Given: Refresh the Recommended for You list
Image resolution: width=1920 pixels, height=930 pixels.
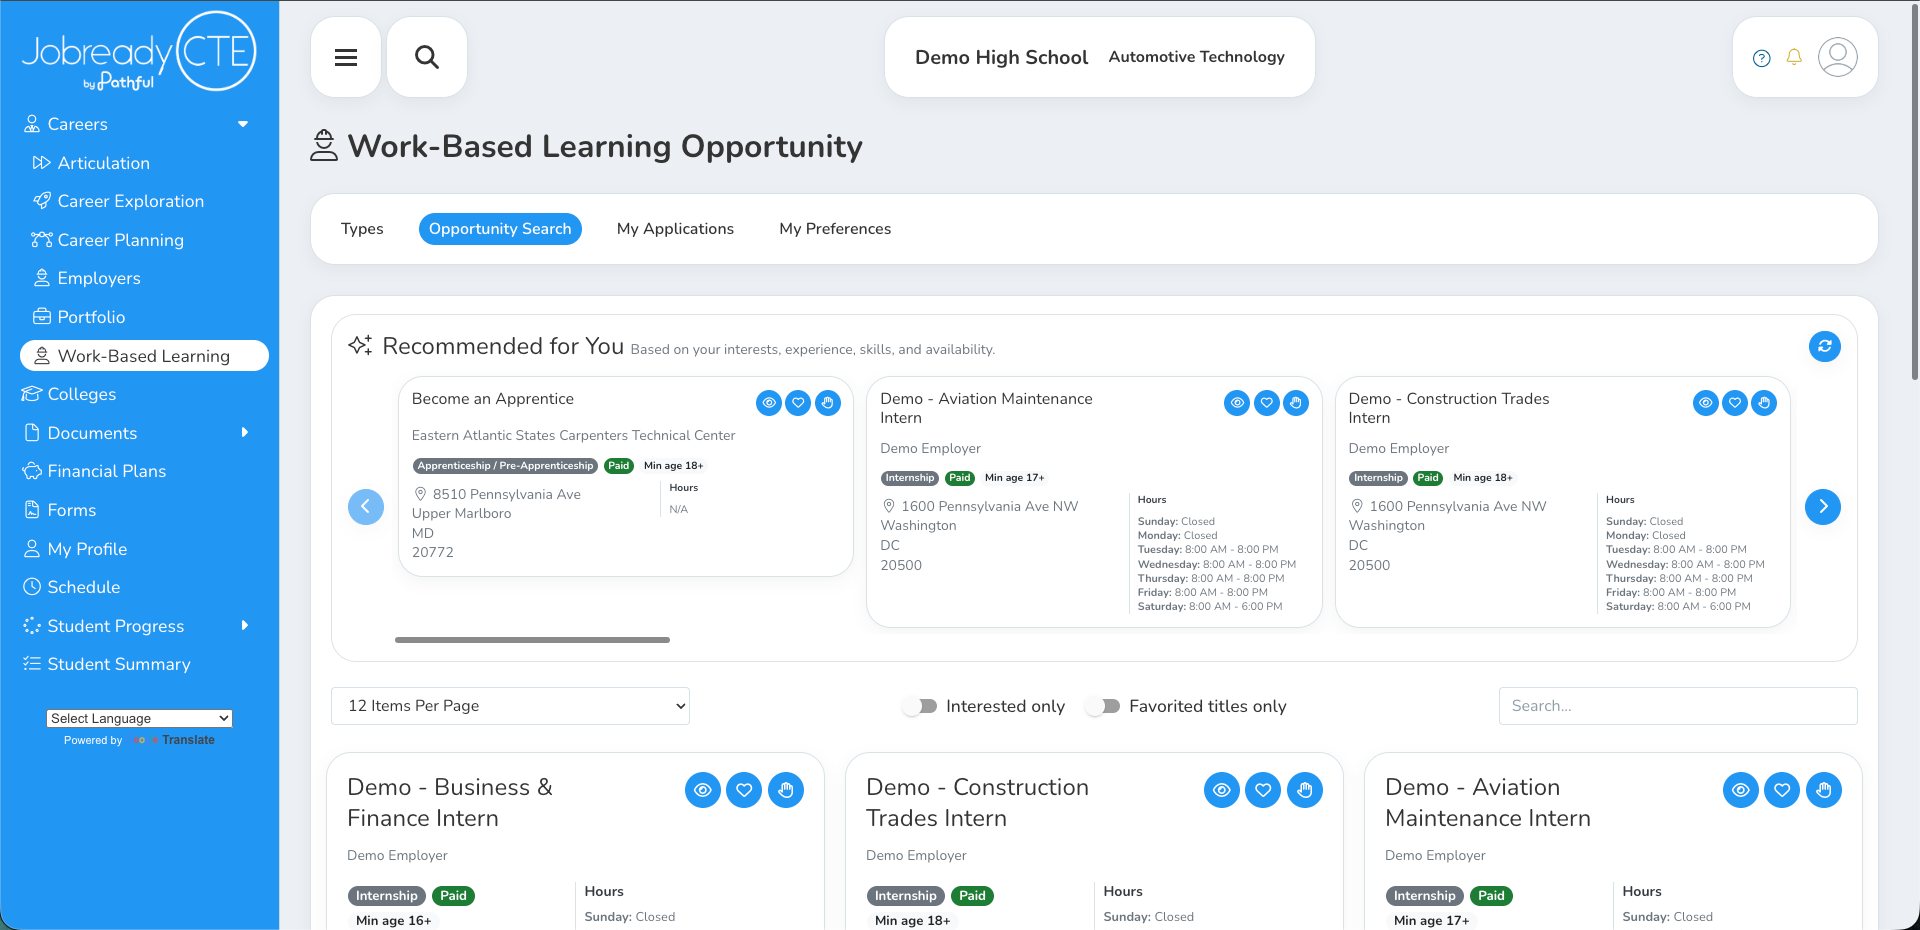Looking at the screenshot, I should (1825, 347).
